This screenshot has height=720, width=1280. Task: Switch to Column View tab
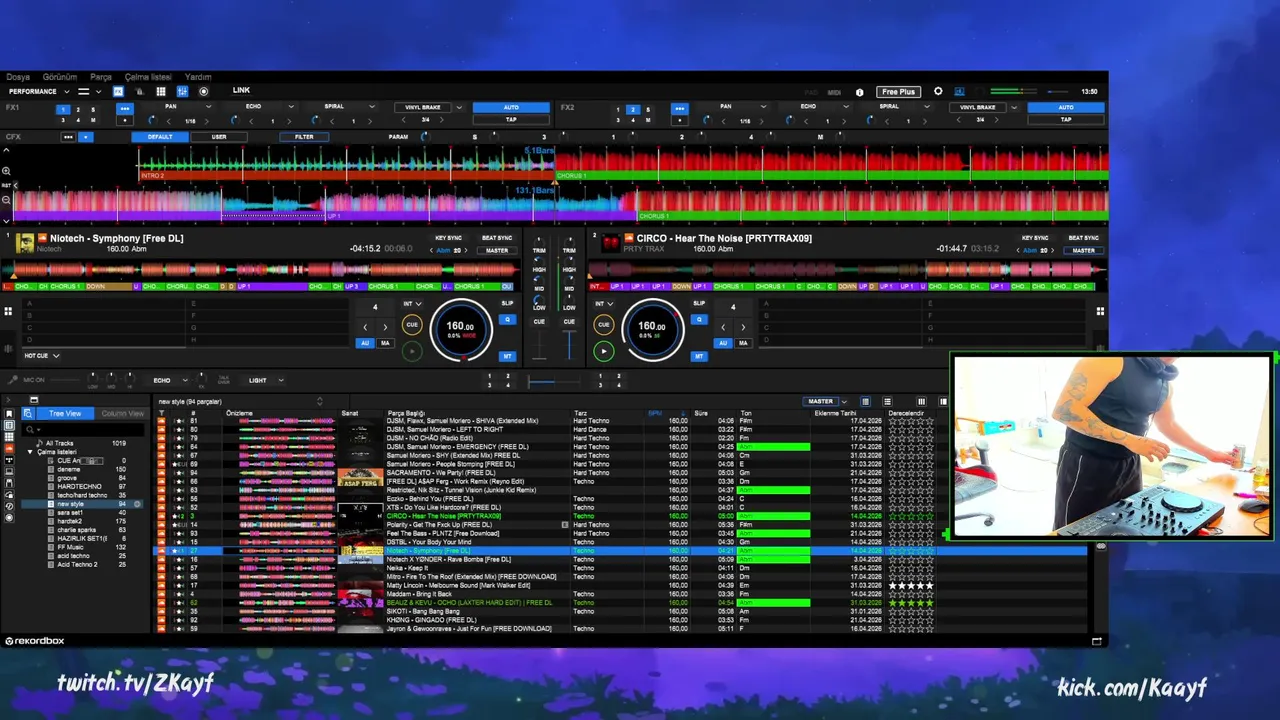tap(122, 413)
